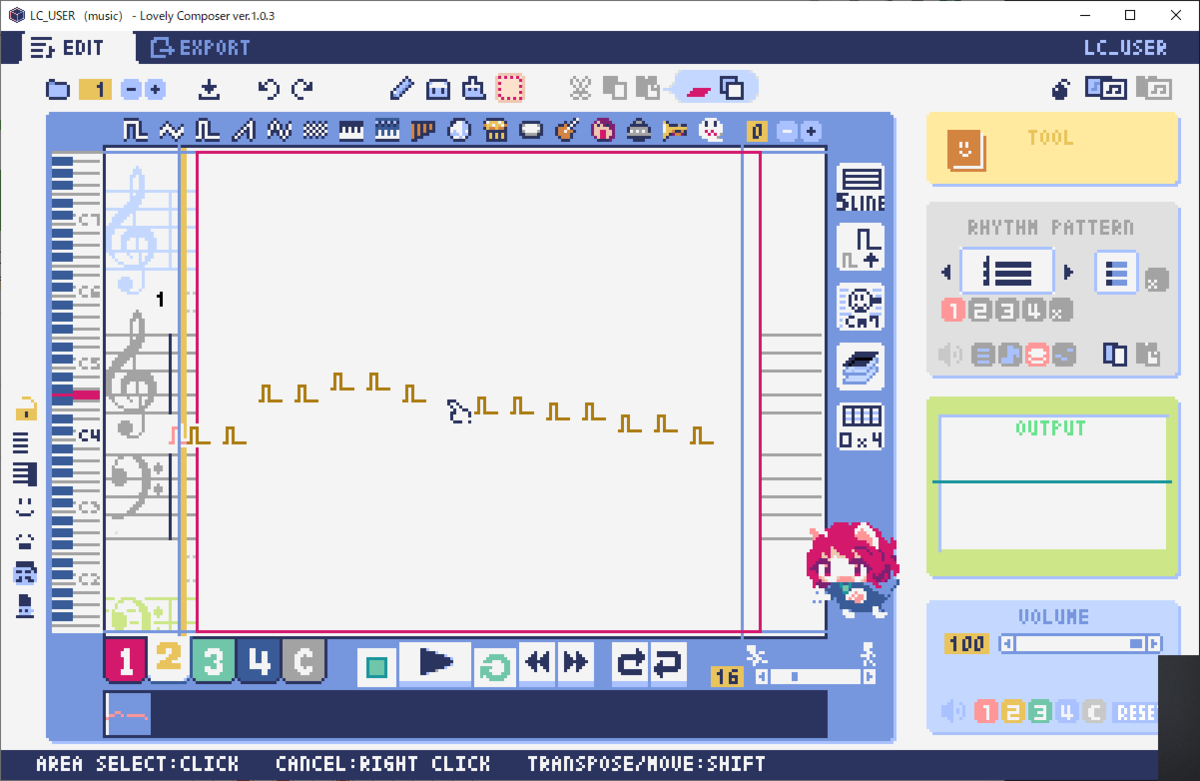Toggle the loop playback button
The width and height of the screenshot is (1200, 781).
pos(495,665)
